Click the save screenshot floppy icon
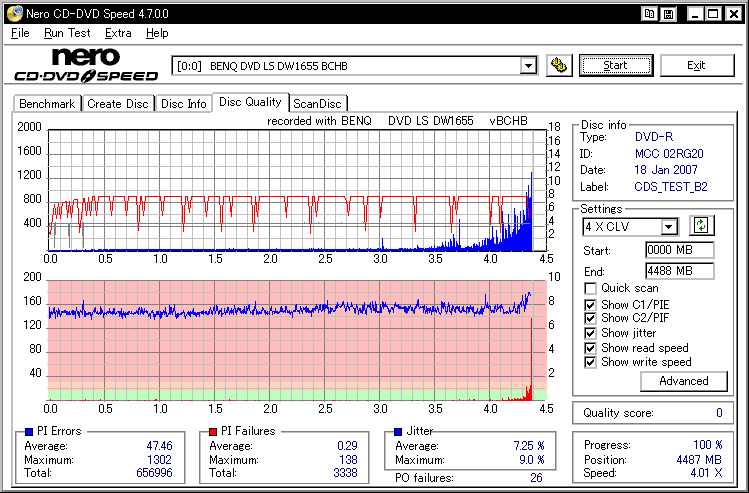The height and width of the screenshot is (493, 749). pos(670,13)
